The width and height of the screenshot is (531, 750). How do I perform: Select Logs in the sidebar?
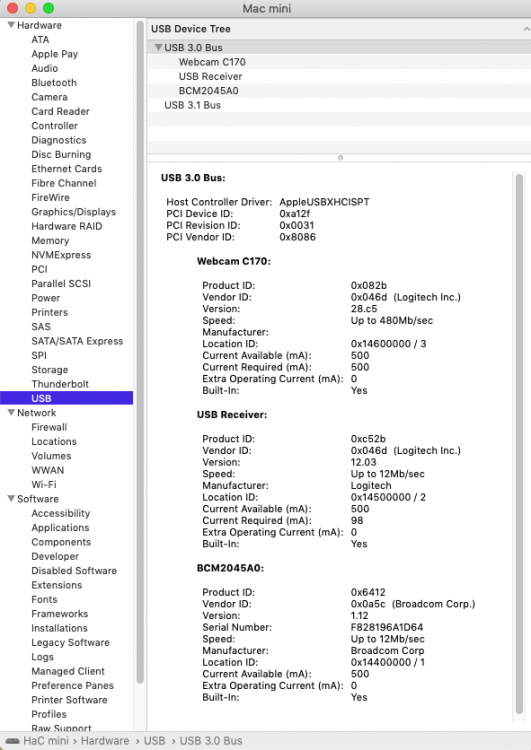pos(42,657)
